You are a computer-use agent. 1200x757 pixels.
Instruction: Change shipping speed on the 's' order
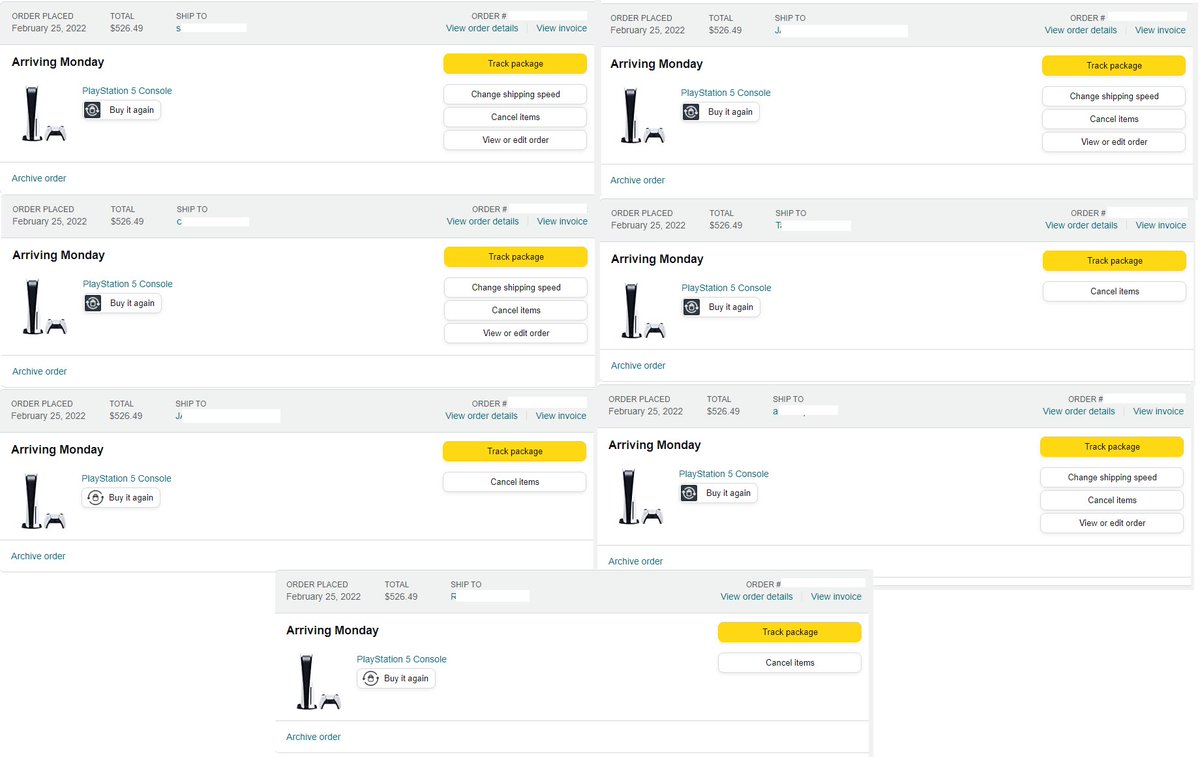point(515,94)
